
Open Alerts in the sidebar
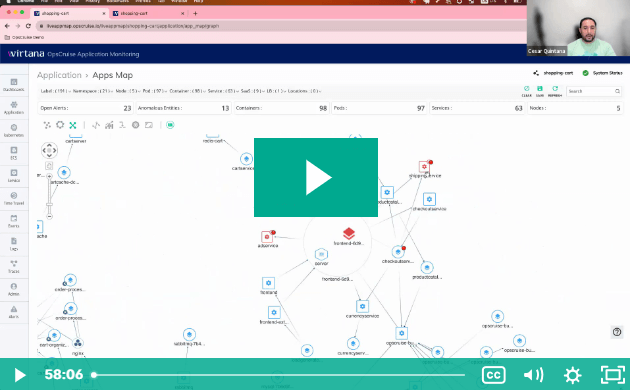click(14, 312)
